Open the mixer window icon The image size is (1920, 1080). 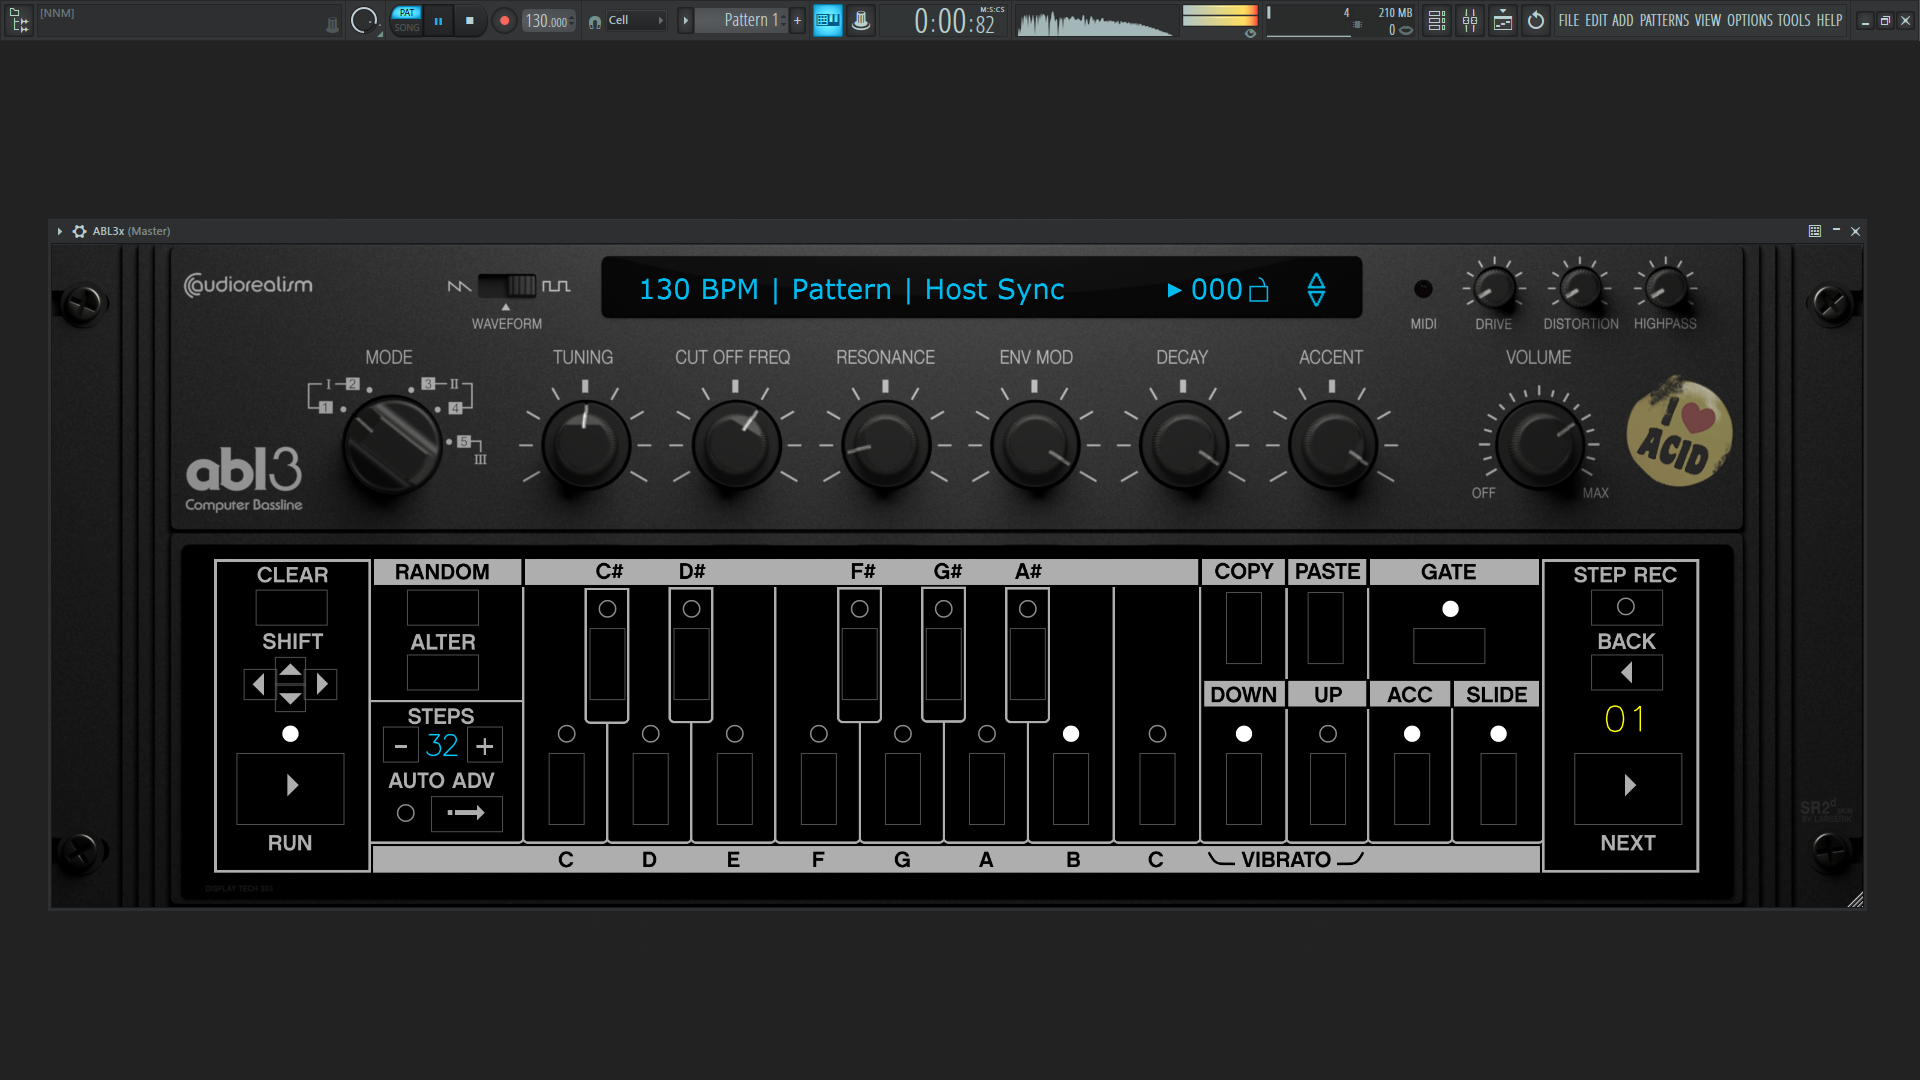[1469, 20]
